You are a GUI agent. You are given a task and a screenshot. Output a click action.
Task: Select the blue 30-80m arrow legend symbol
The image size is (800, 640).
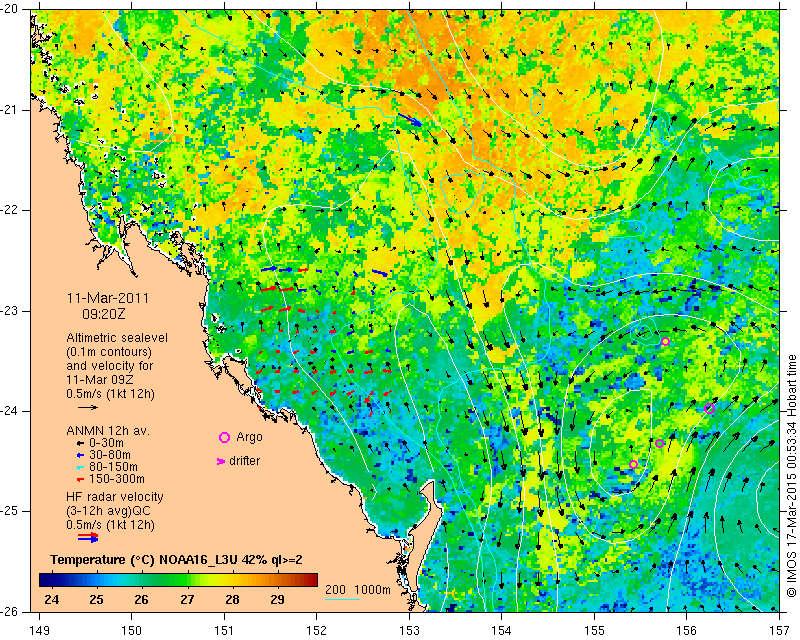tap(80, 455)
